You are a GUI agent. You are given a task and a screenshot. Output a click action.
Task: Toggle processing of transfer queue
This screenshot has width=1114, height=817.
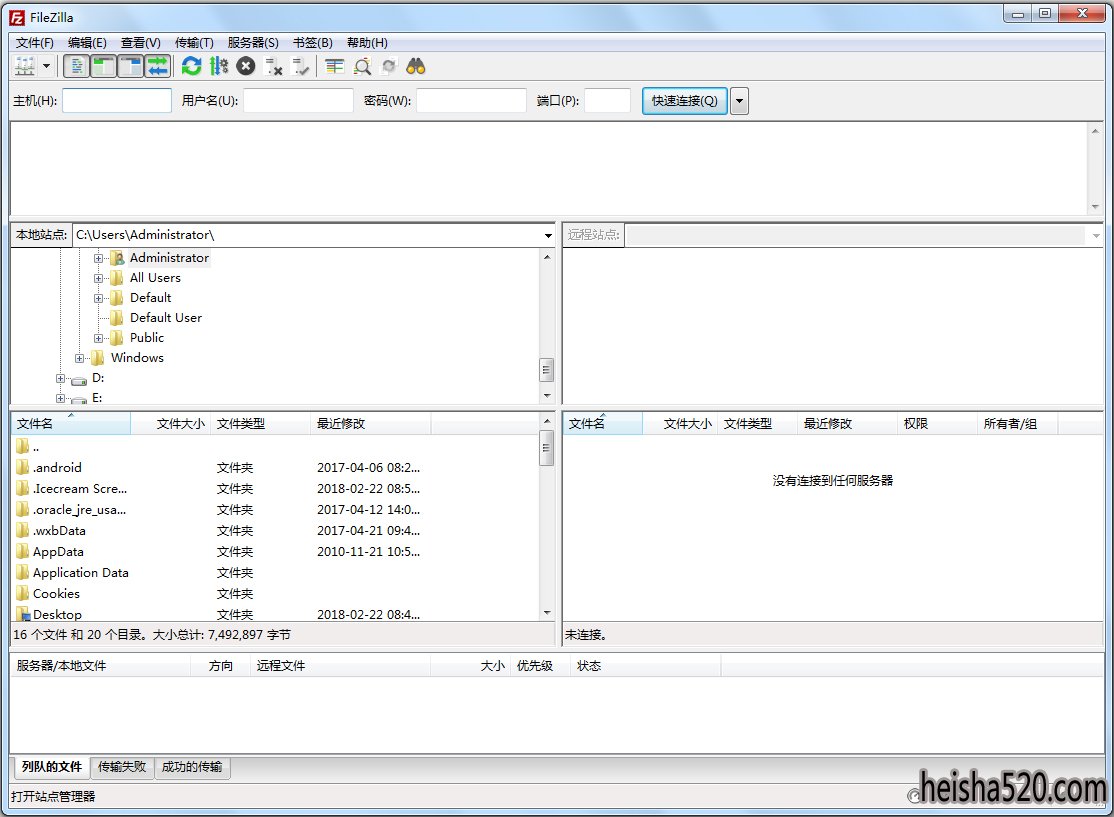pyautogui.click(x=219, y=67)
